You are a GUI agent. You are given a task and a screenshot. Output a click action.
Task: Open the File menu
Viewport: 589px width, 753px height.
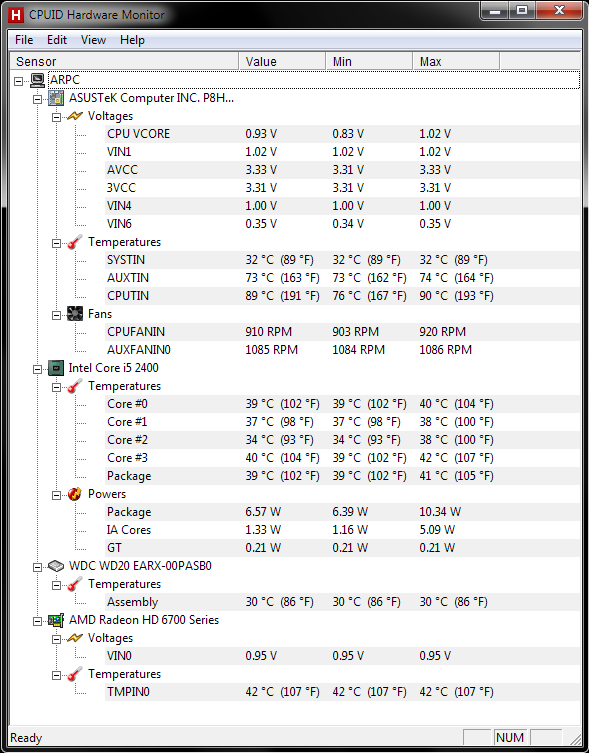pos(24,40)
